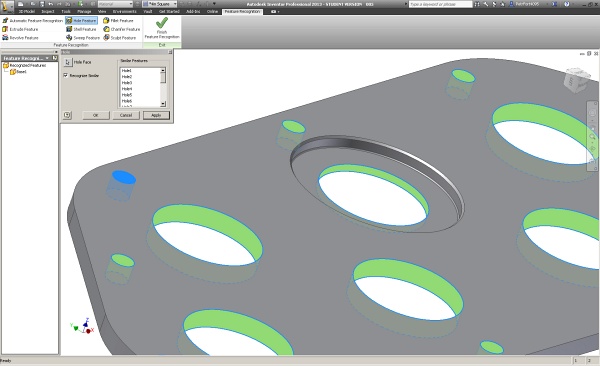Screen dimensions: 600x366
Task: Open the View ribbon tab
Action: tap(102, 11)
